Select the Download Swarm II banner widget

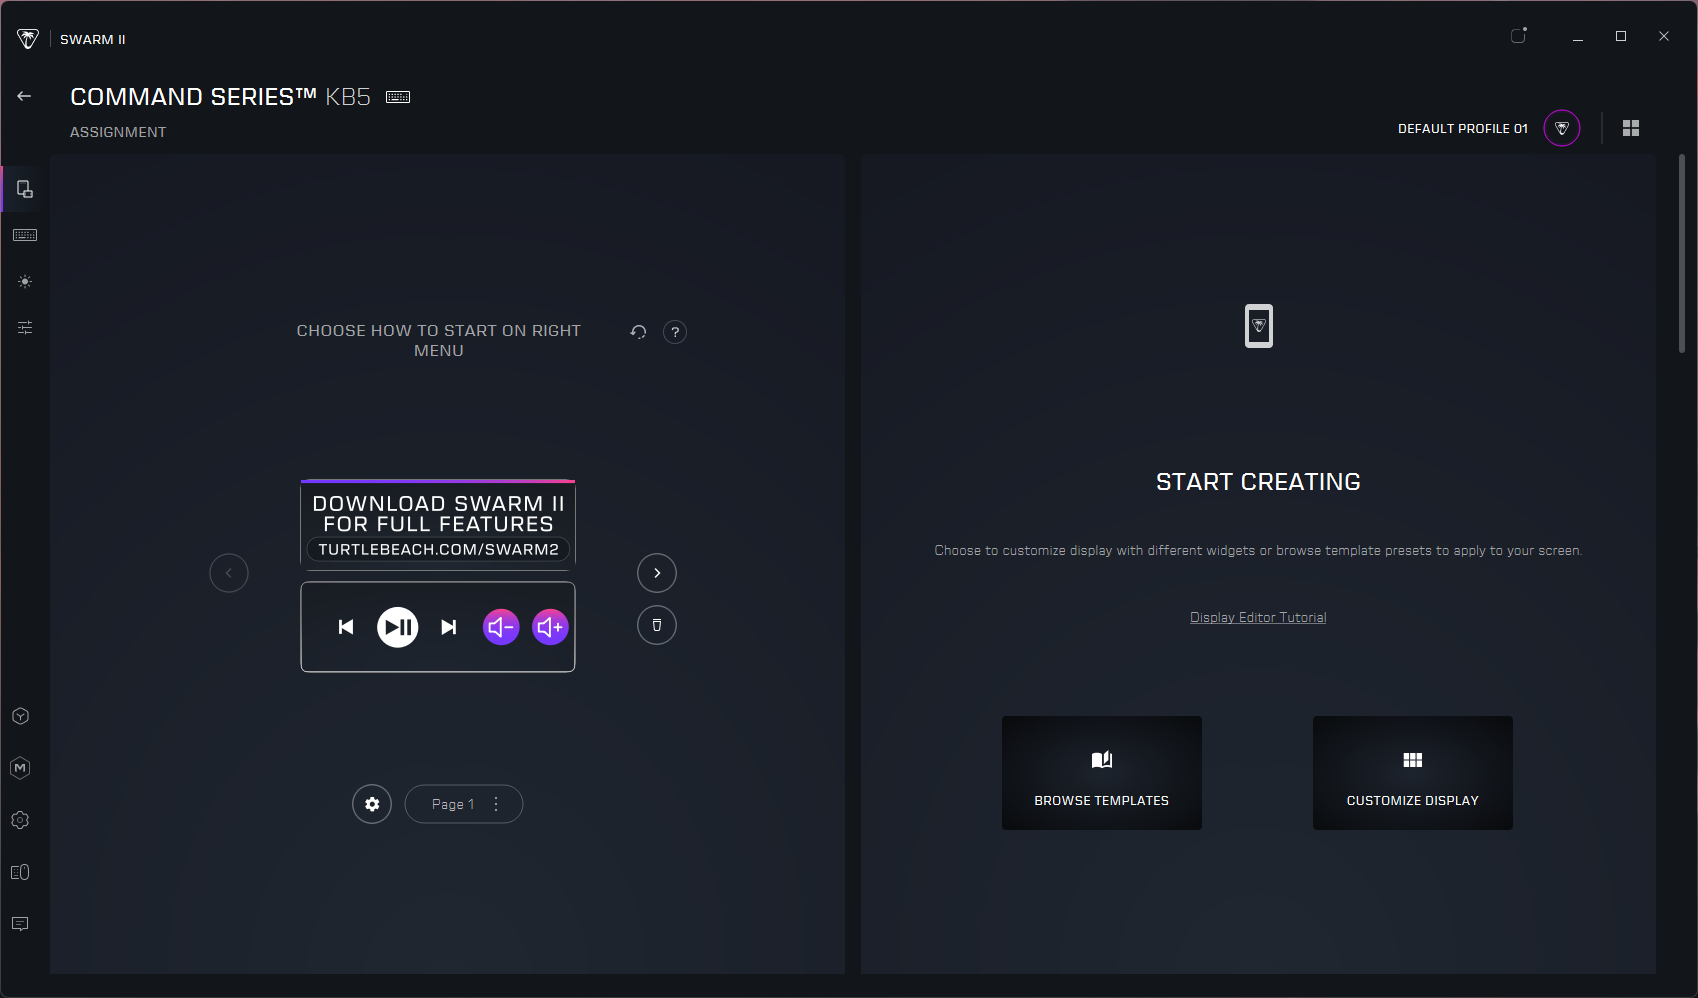point(438,524)
